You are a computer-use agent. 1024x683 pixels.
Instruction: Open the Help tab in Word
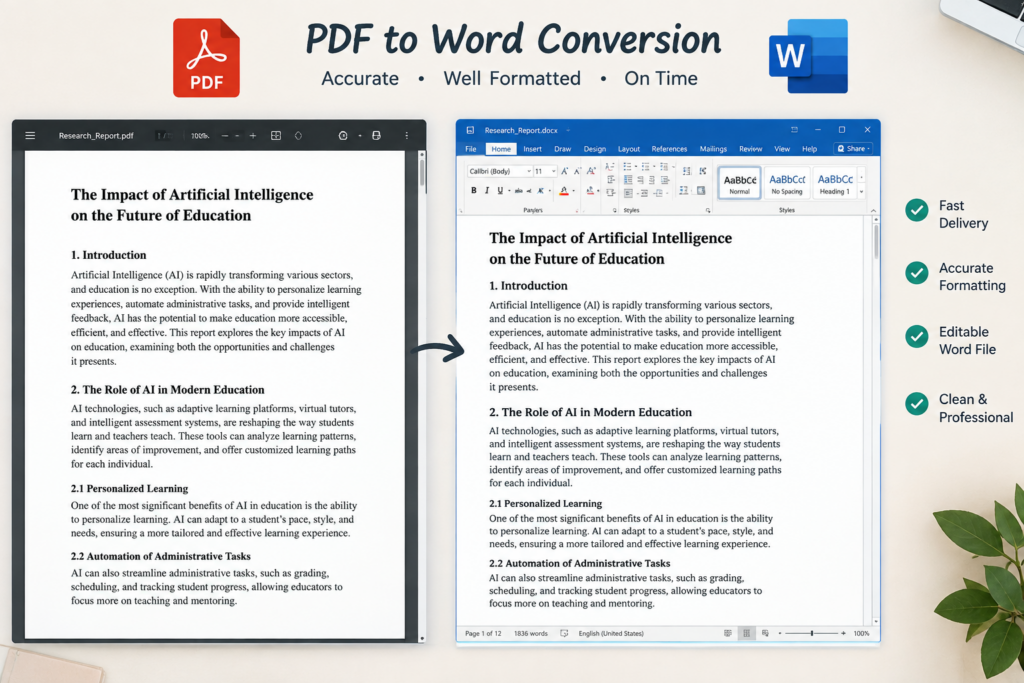[810, 149]
